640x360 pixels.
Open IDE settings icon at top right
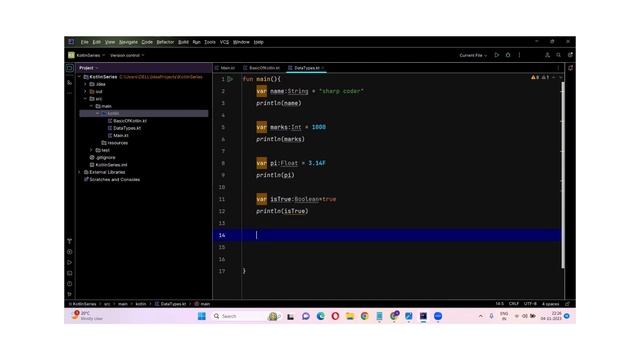570,55
